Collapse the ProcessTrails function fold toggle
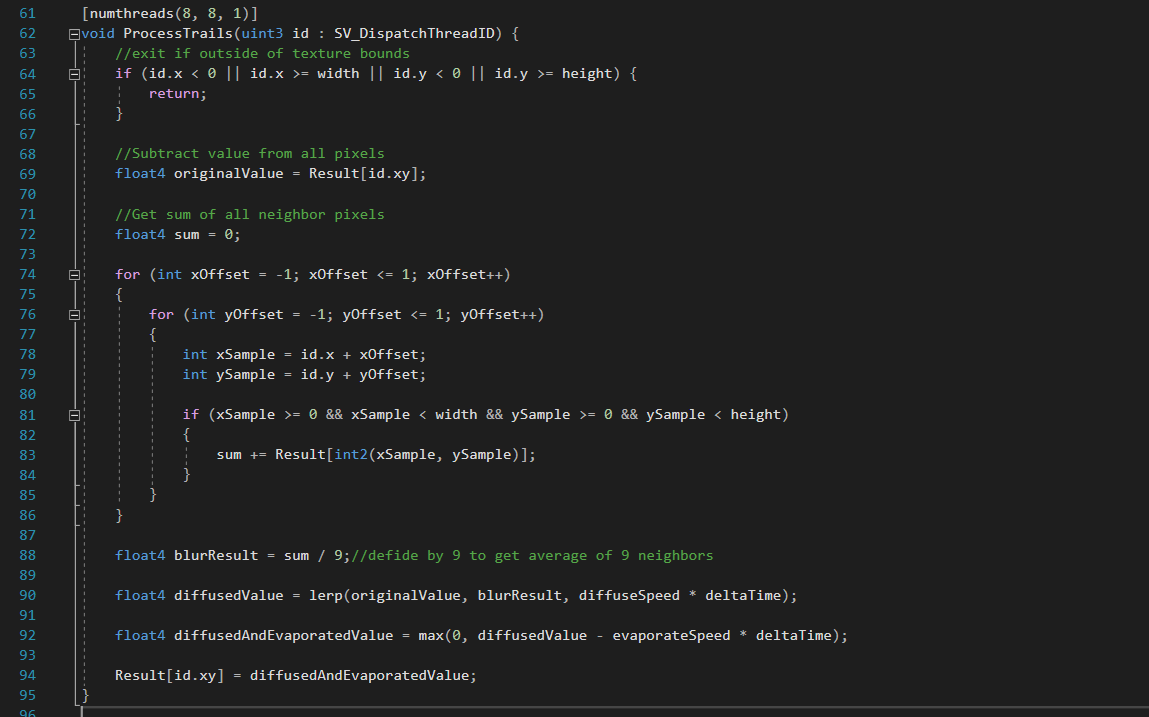This screenshot has height=717, width=1149. (x=74, y=34)
